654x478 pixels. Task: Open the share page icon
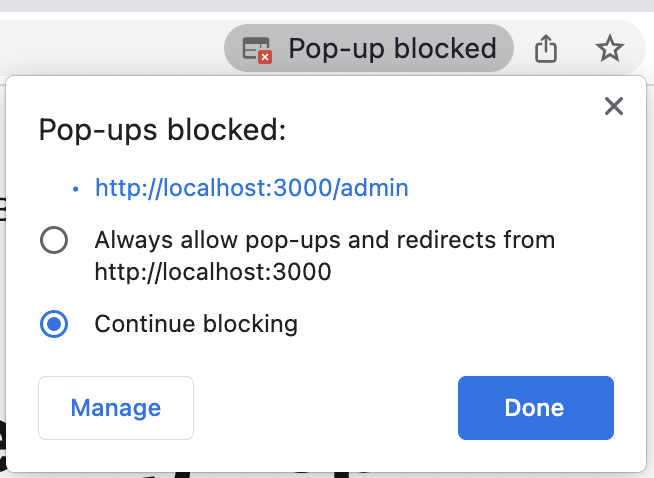[x=546, y=49]
